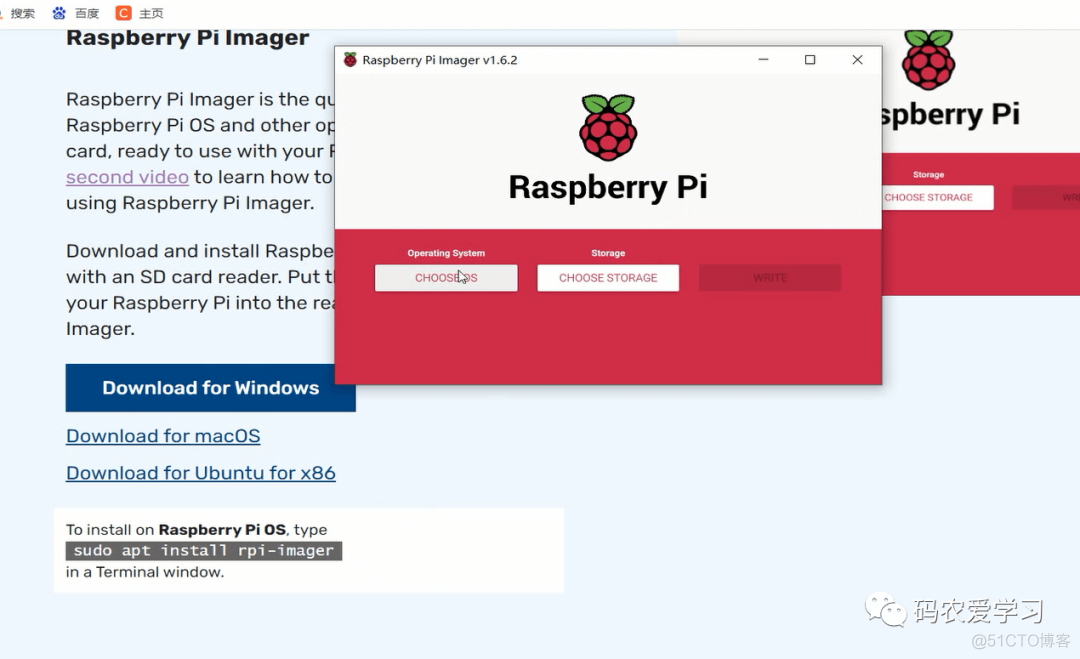Click the 'sudo apt install rpi-imager' code snippet
1080x659 pixels.
pos(204,551)
